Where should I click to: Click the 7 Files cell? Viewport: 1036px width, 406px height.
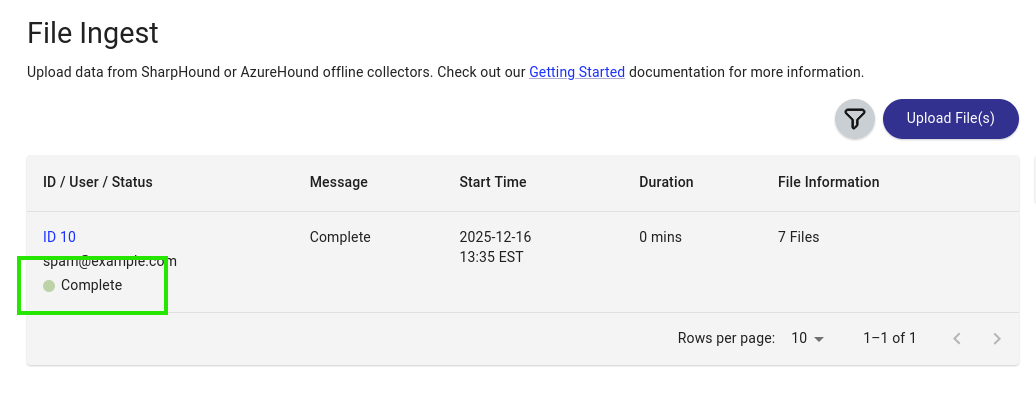click(x=798, y=237)
